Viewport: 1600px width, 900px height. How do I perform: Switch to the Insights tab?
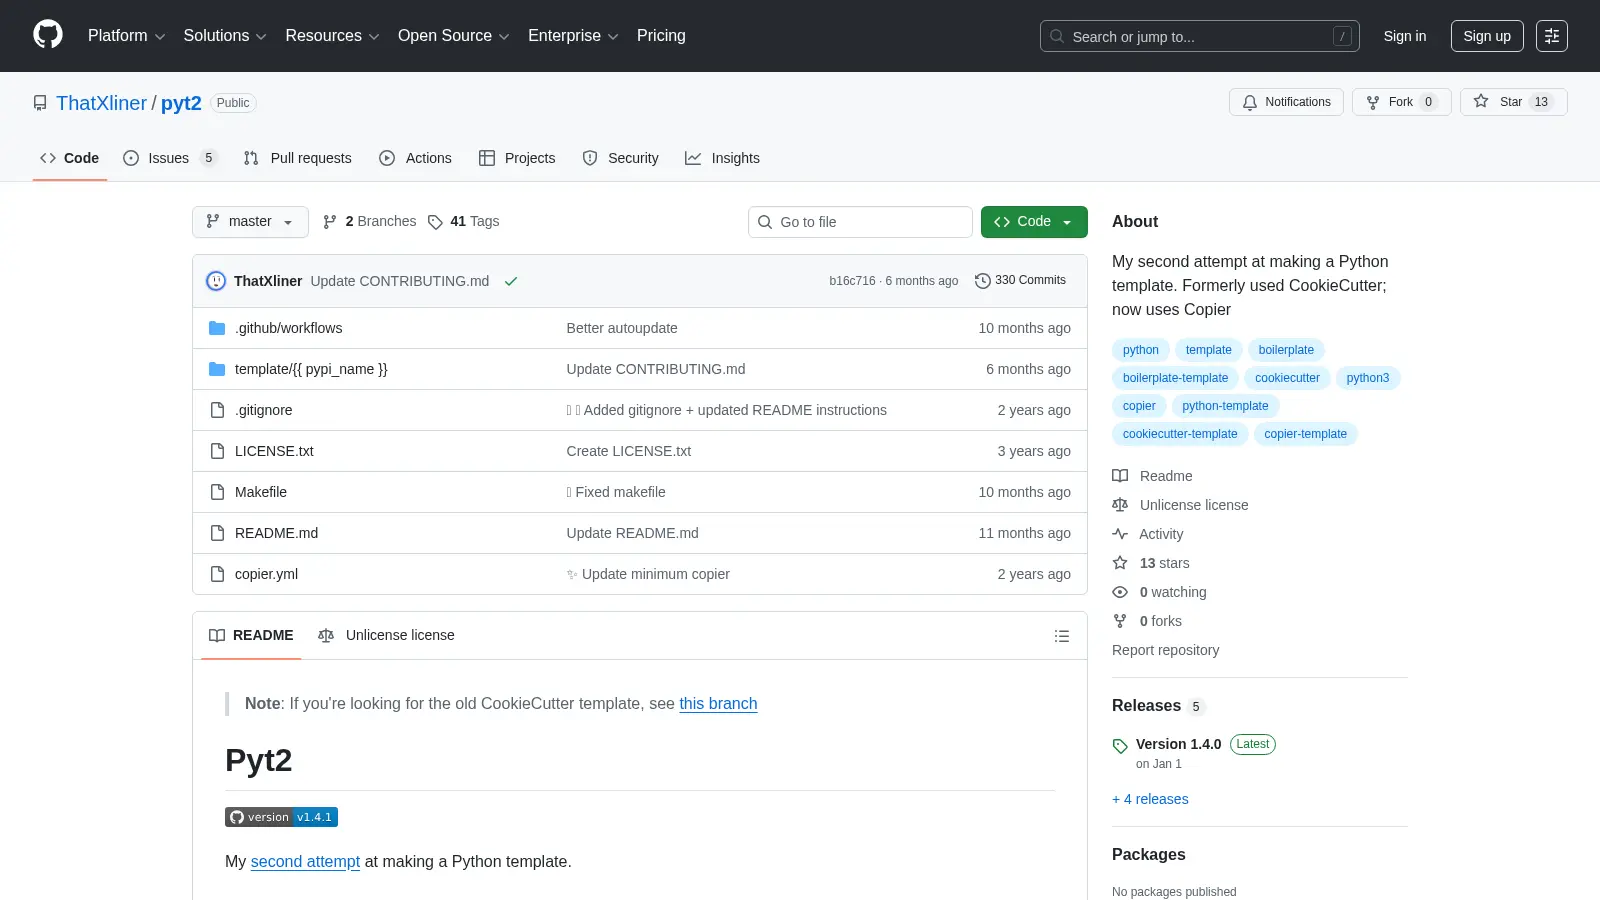pos(722,158)
